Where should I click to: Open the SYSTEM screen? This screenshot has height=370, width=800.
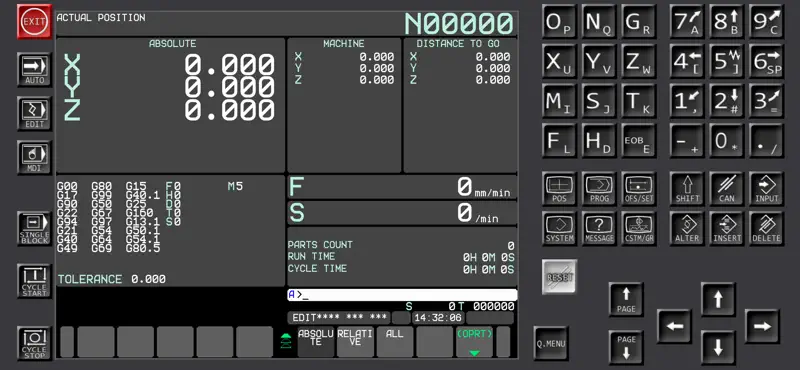559,228
